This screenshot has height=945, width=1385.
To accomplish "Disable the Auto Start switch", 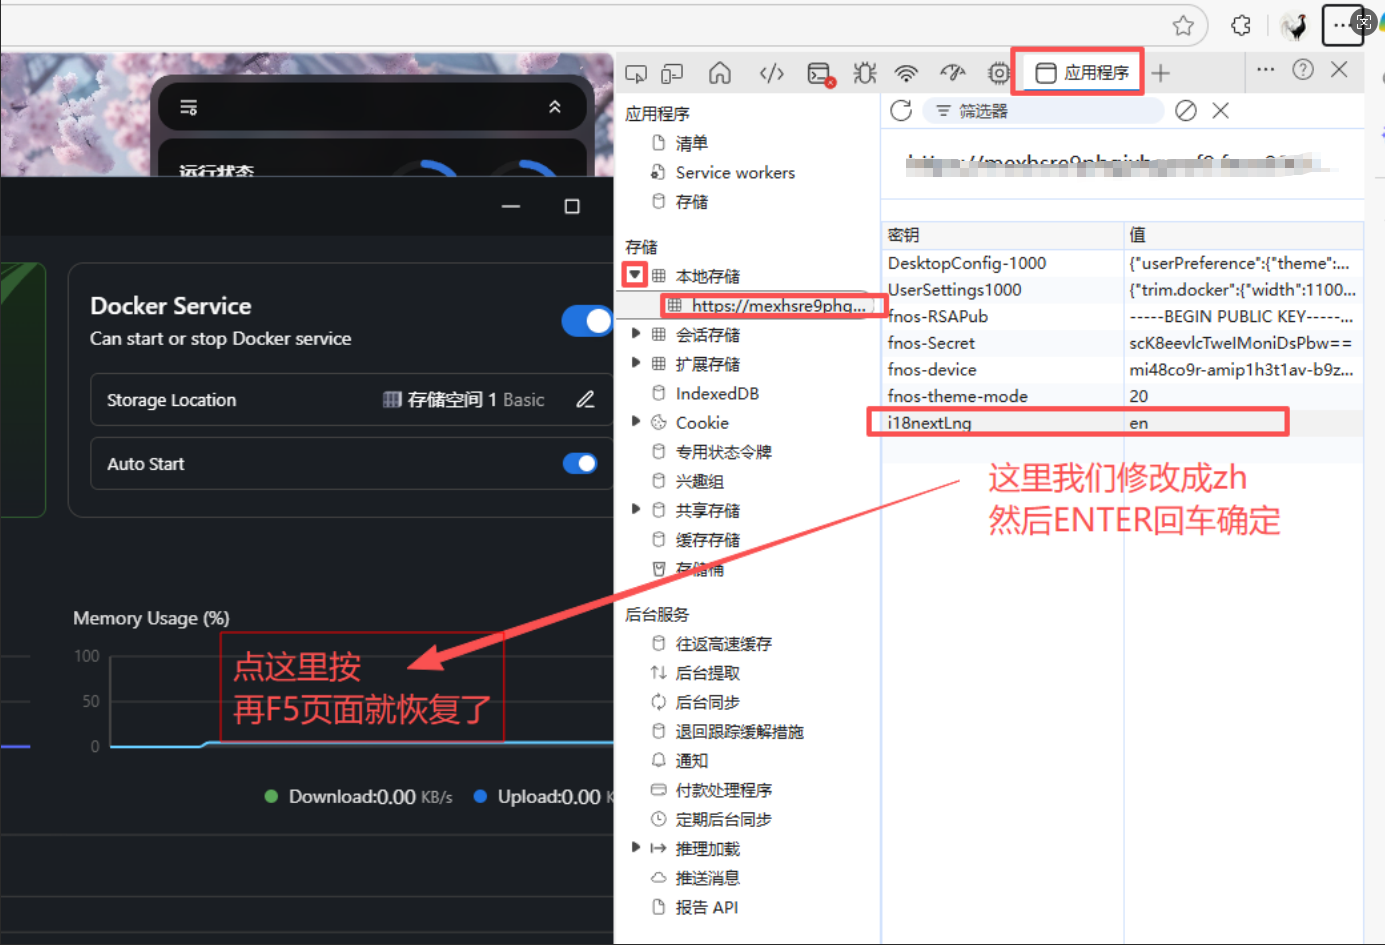I will click(580, 463).
